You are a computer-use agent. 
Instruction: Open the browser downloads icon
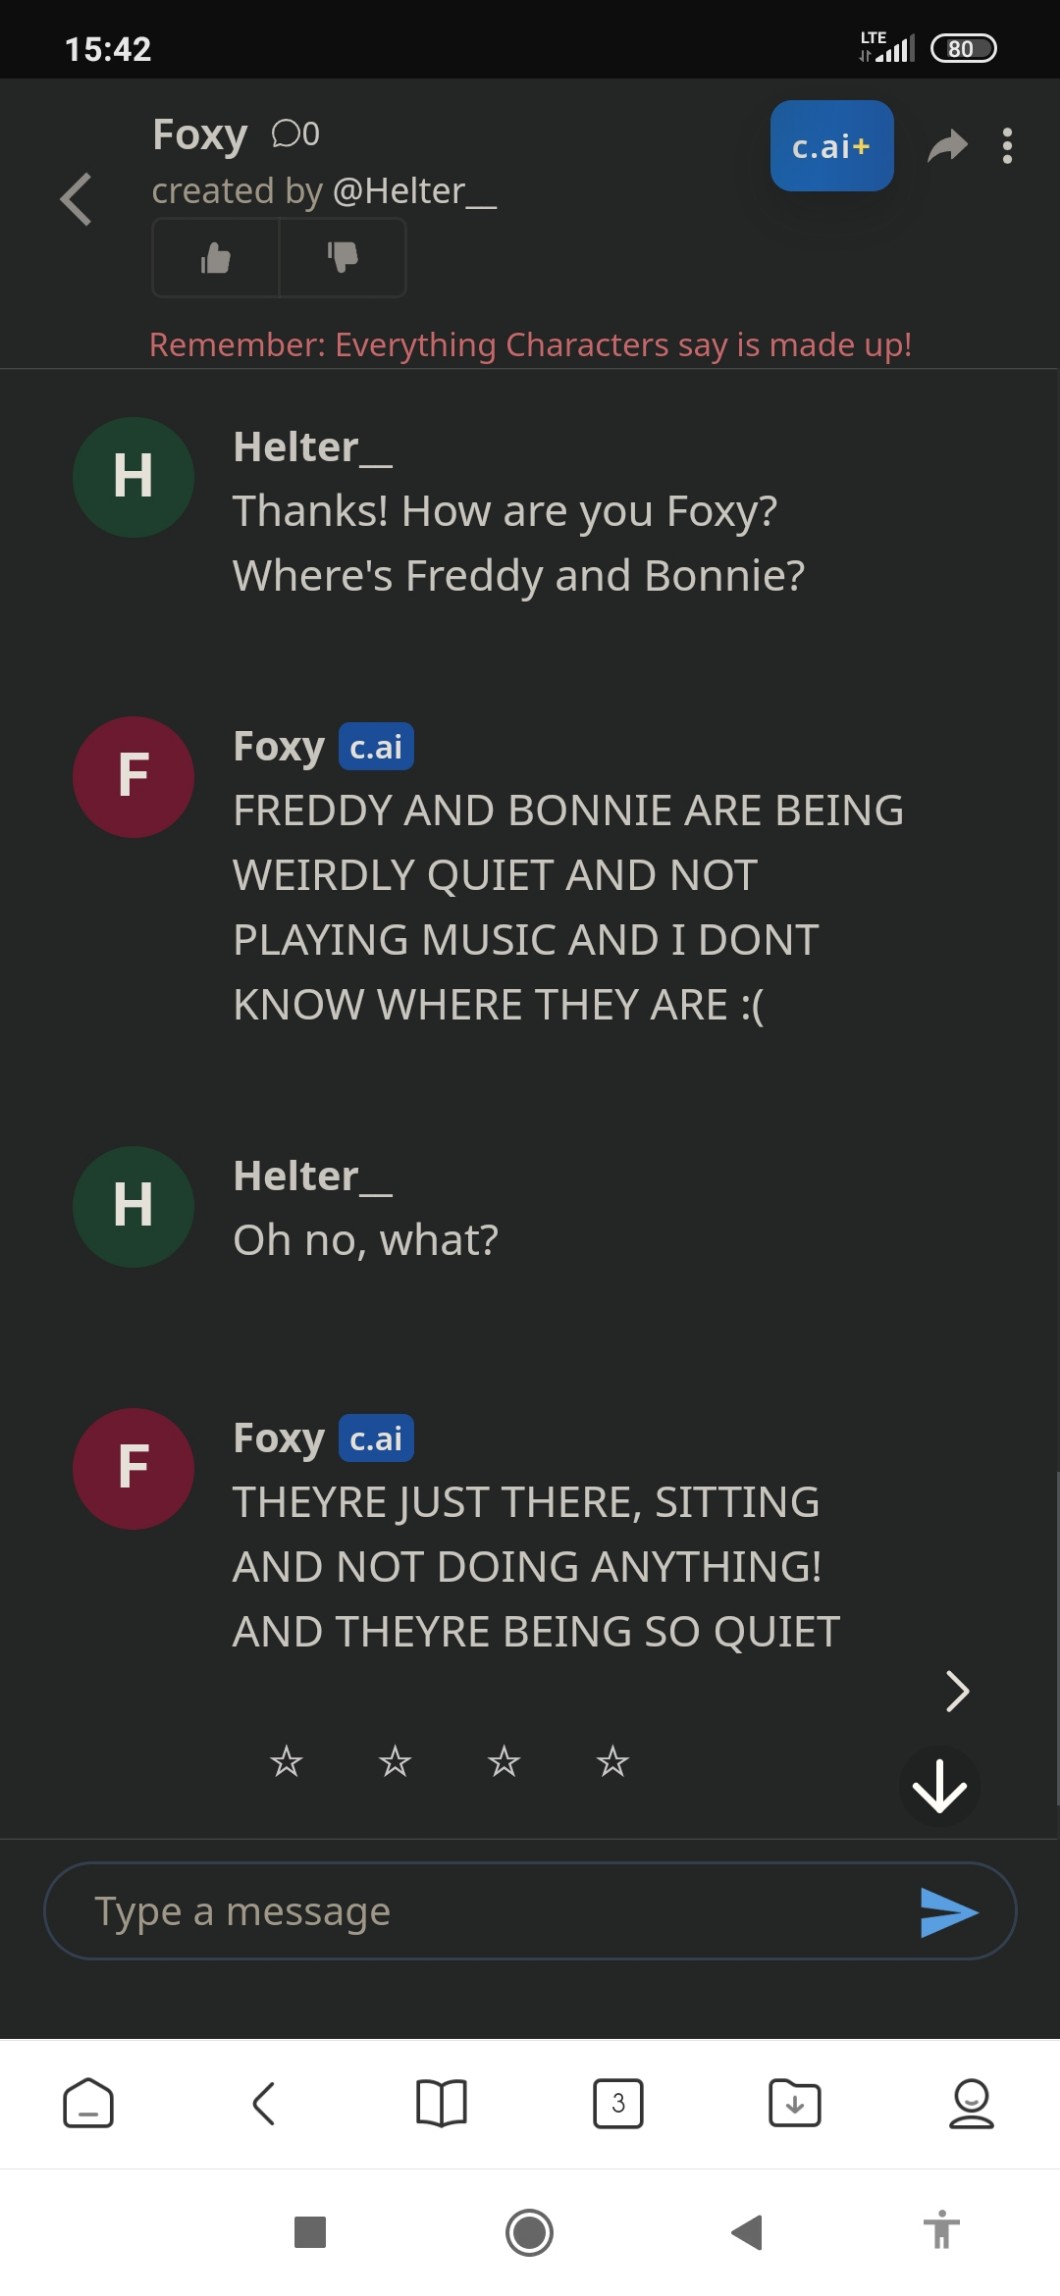[x=794, y=2103]
